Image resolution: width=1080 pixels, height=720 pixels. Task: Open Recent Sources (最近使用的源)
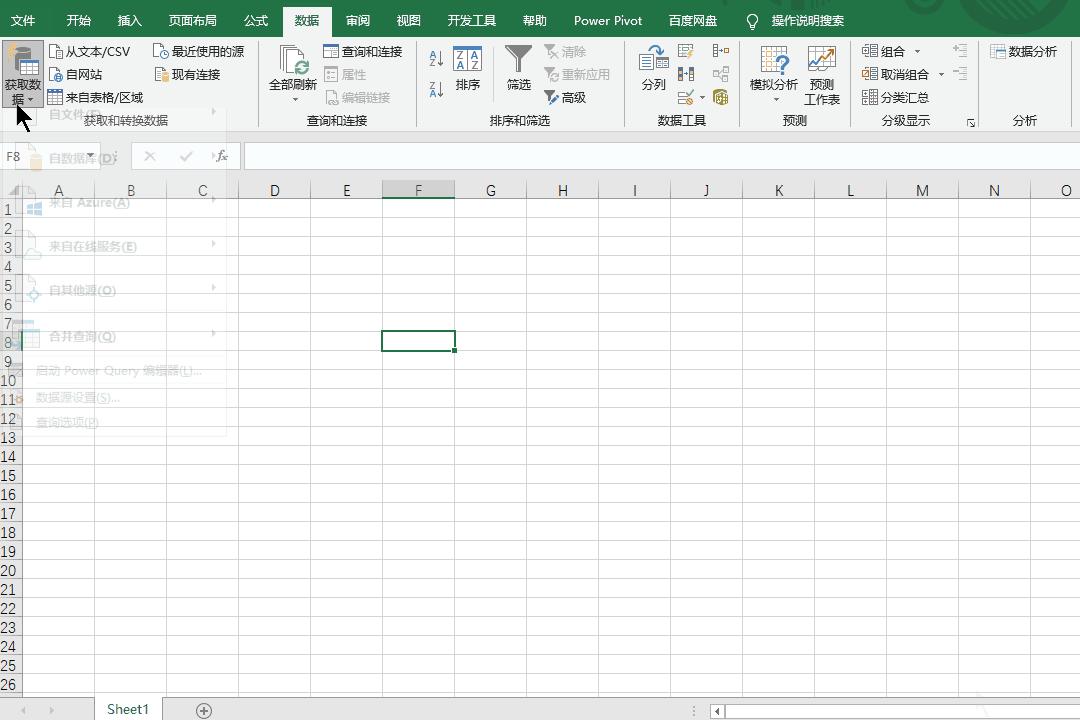(x=199, y=52)
